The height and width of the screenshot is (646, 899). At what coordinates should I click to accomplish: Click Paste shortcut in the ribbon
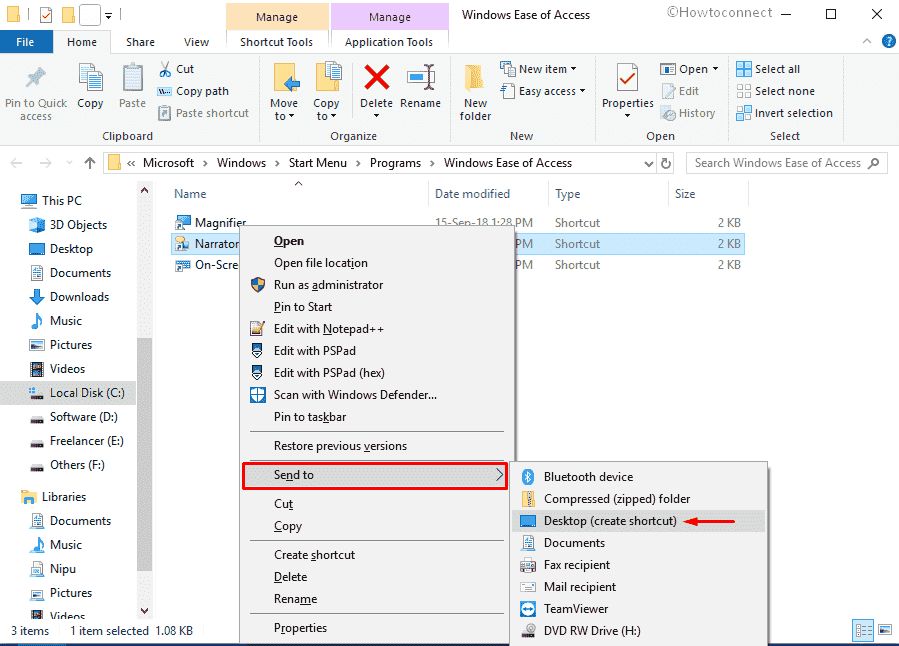[204, 113]
